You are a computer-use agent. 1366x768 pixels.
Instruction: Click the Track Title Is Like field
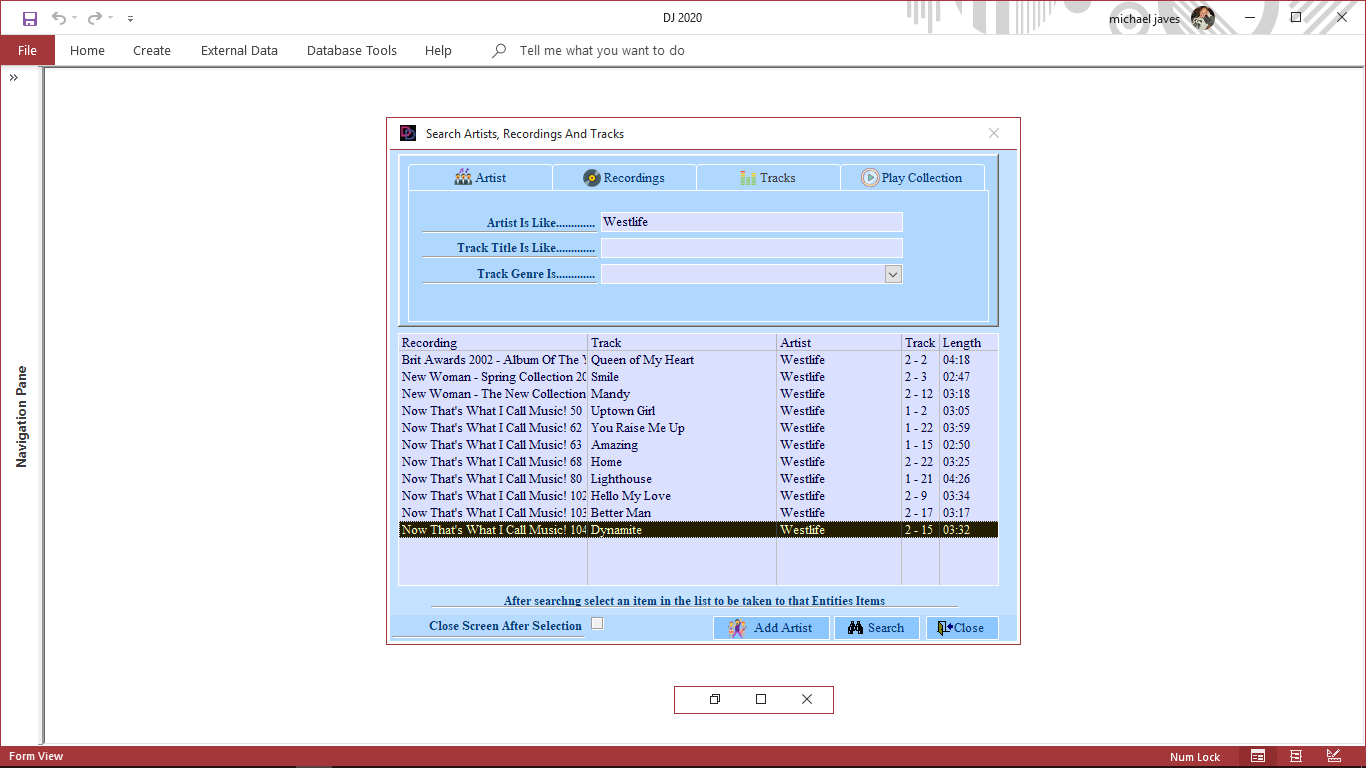pos(751,248)
